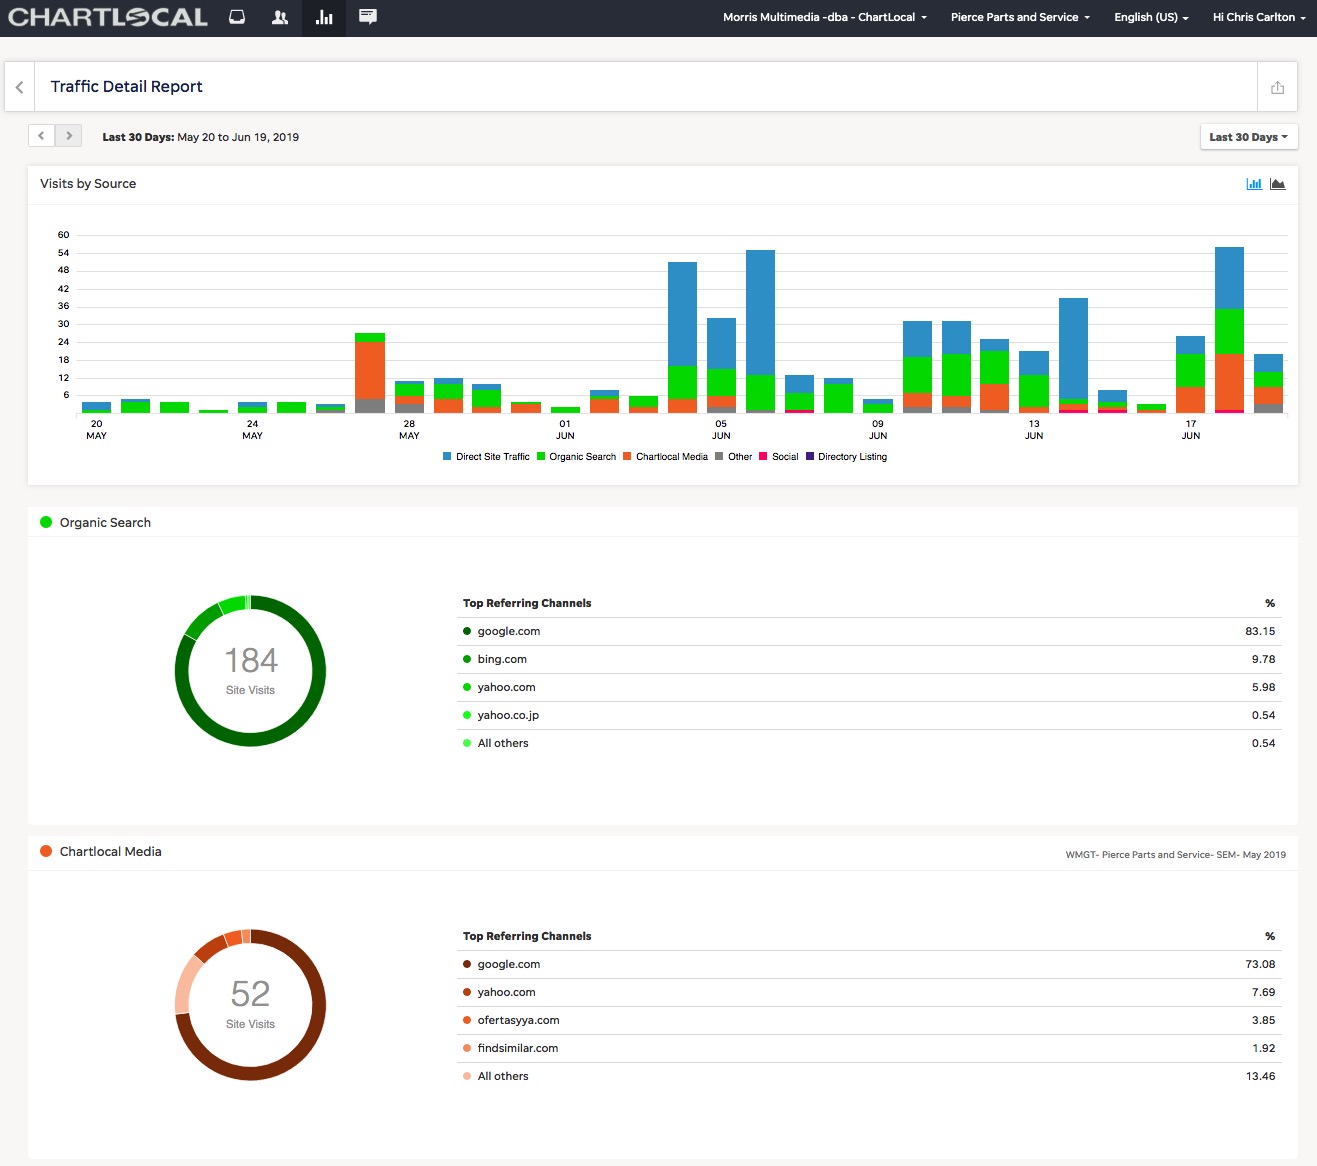Go to previous date period arrow
This screenshot has height=1166, width=1317.
tap(41, 136)
